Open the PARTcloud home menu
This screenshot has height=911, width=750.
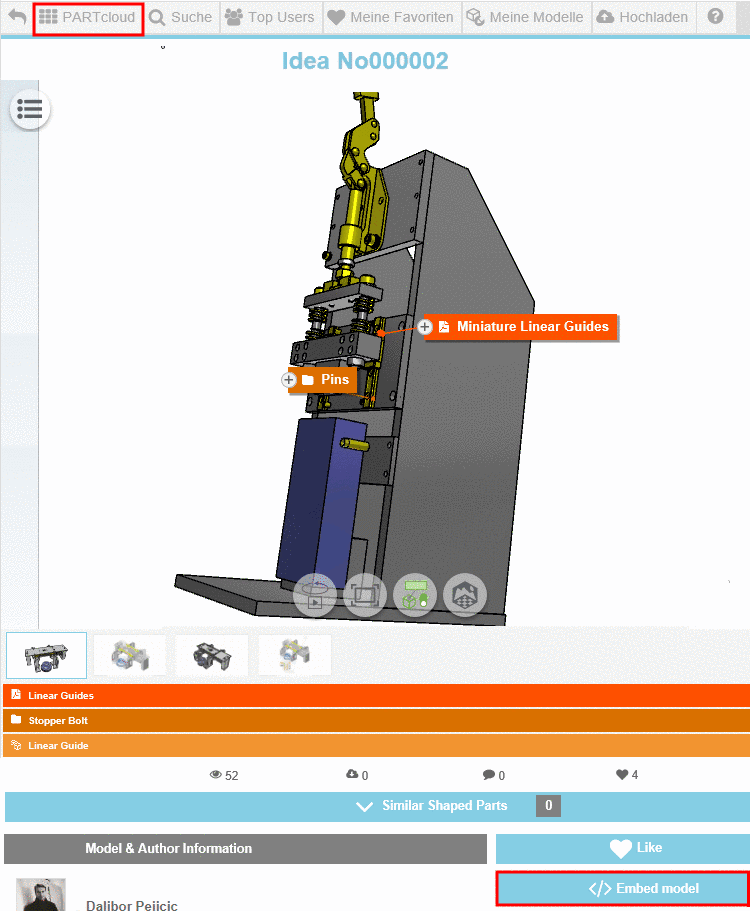click(x=88, y=17)
